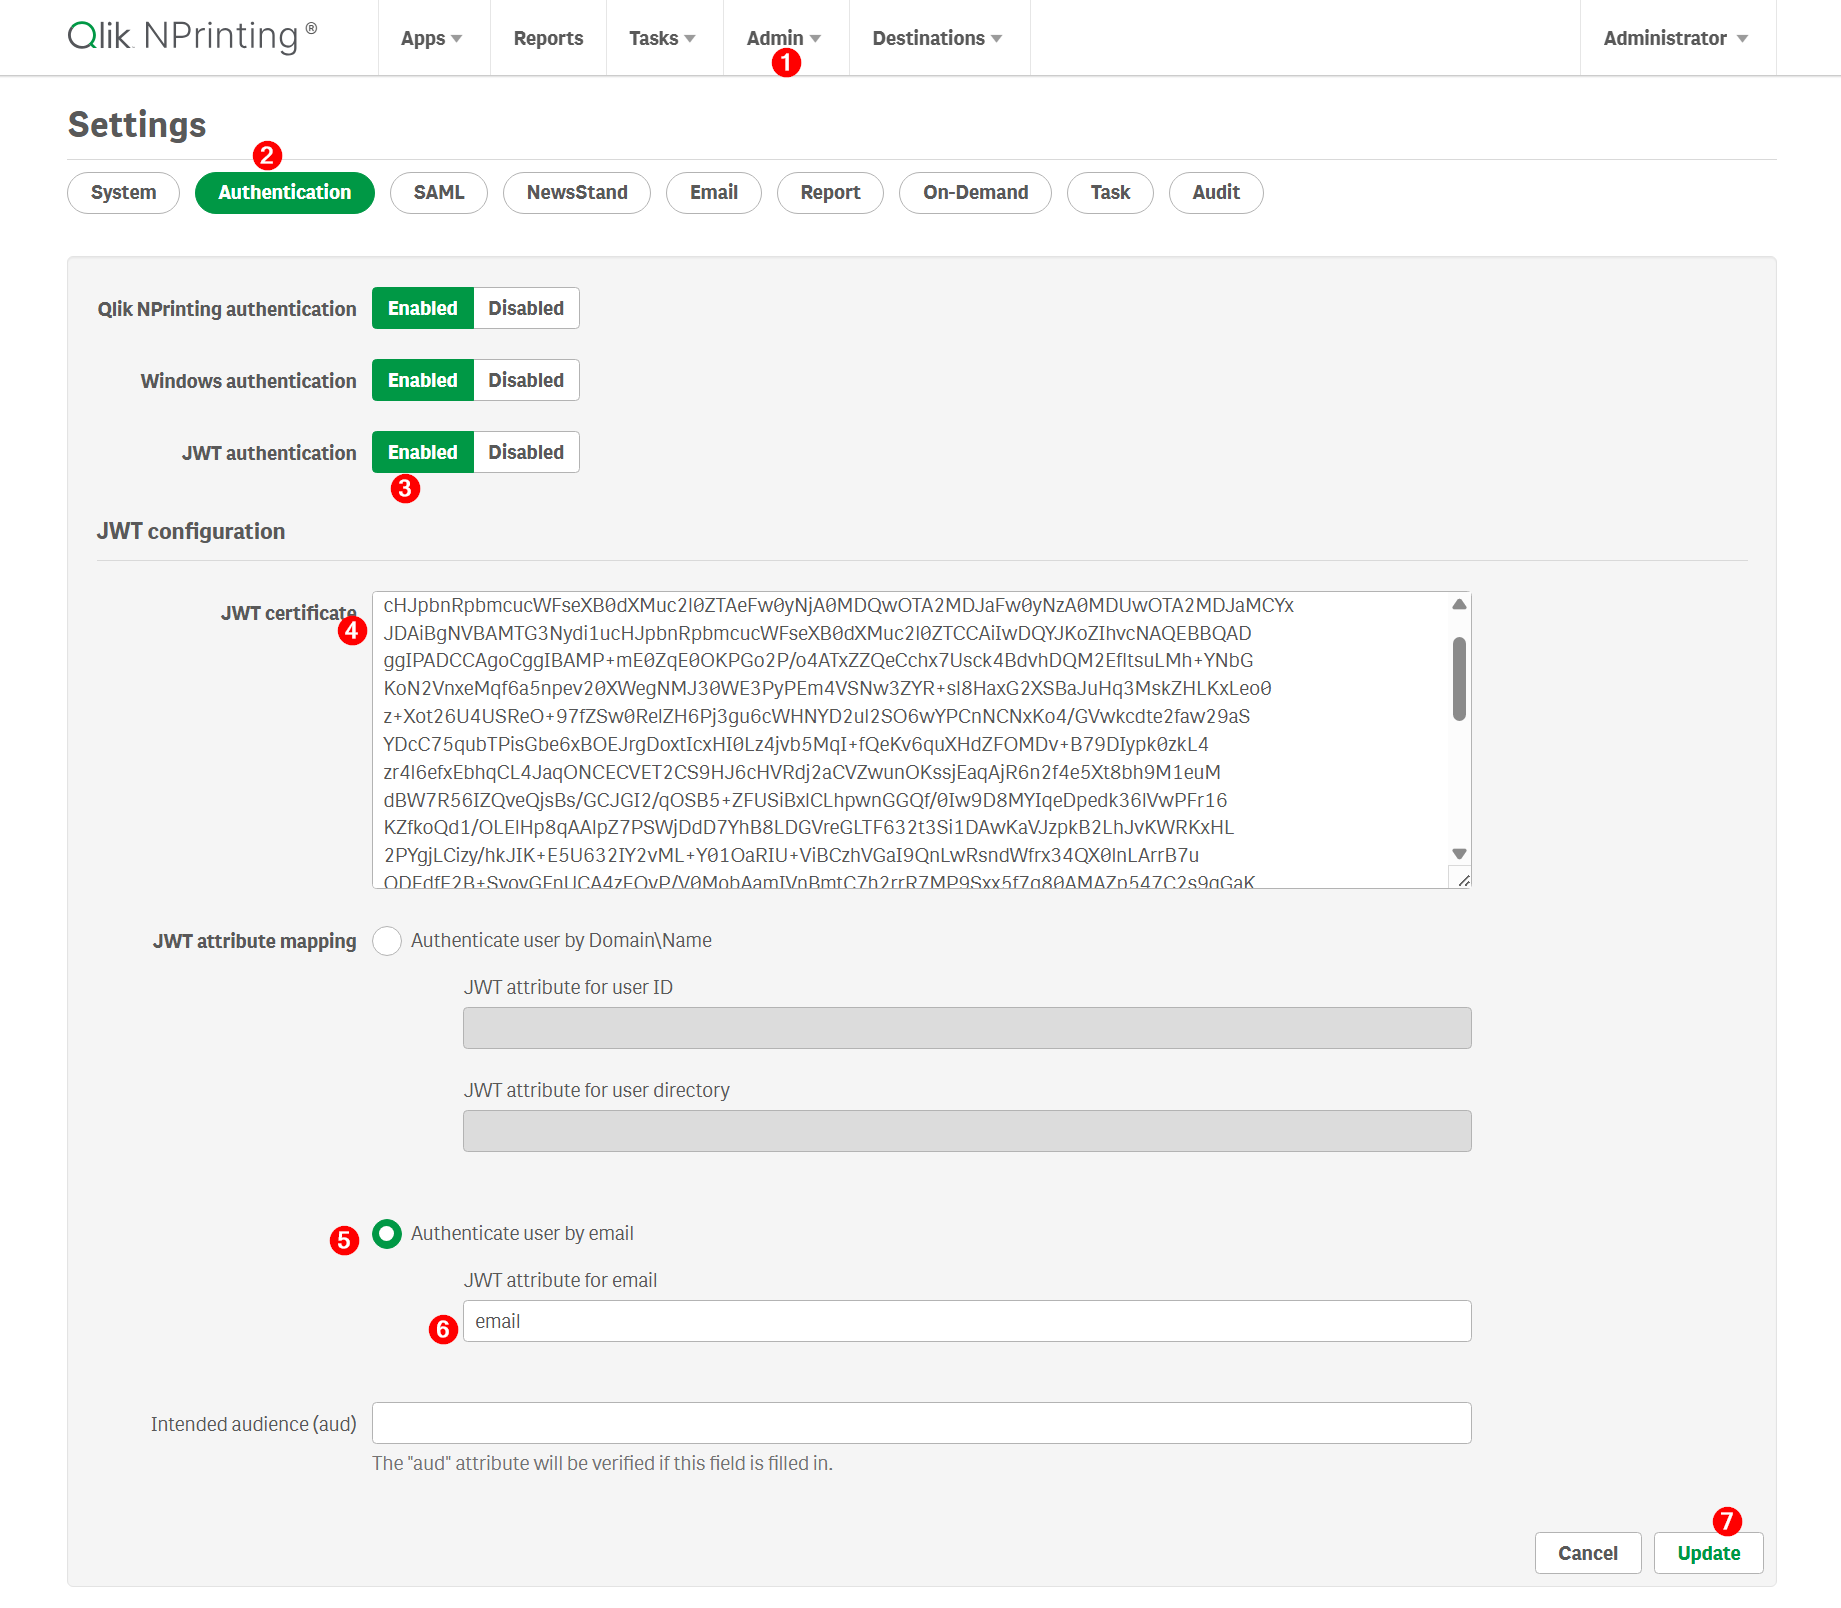Image resolution: width=1841 pixels, height=1608 pixels.
Task: Select Authenticate user by email
Action: pyautogui.click(x=387, y=1233)
